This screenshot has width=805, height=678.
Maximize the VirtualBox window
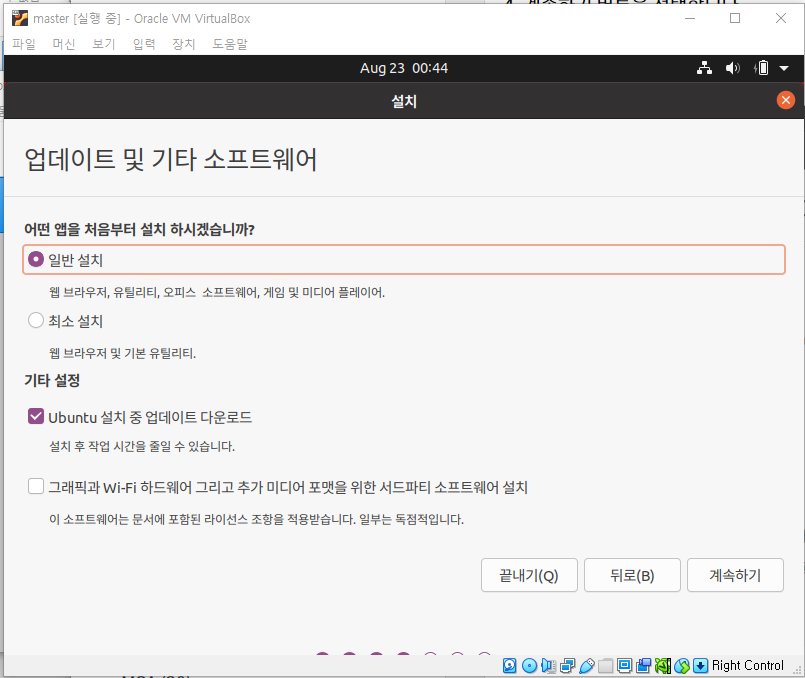pos(735,18)
